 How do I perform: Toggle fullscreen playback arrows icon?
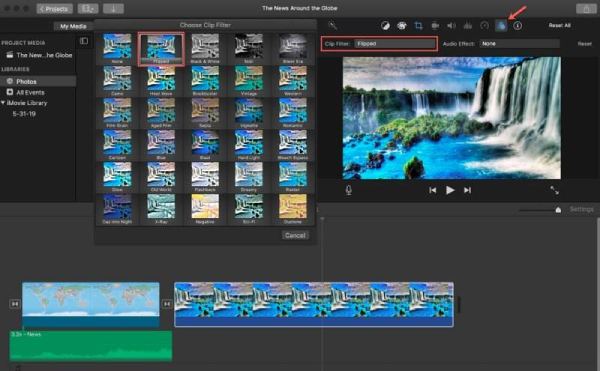[554, 190]
